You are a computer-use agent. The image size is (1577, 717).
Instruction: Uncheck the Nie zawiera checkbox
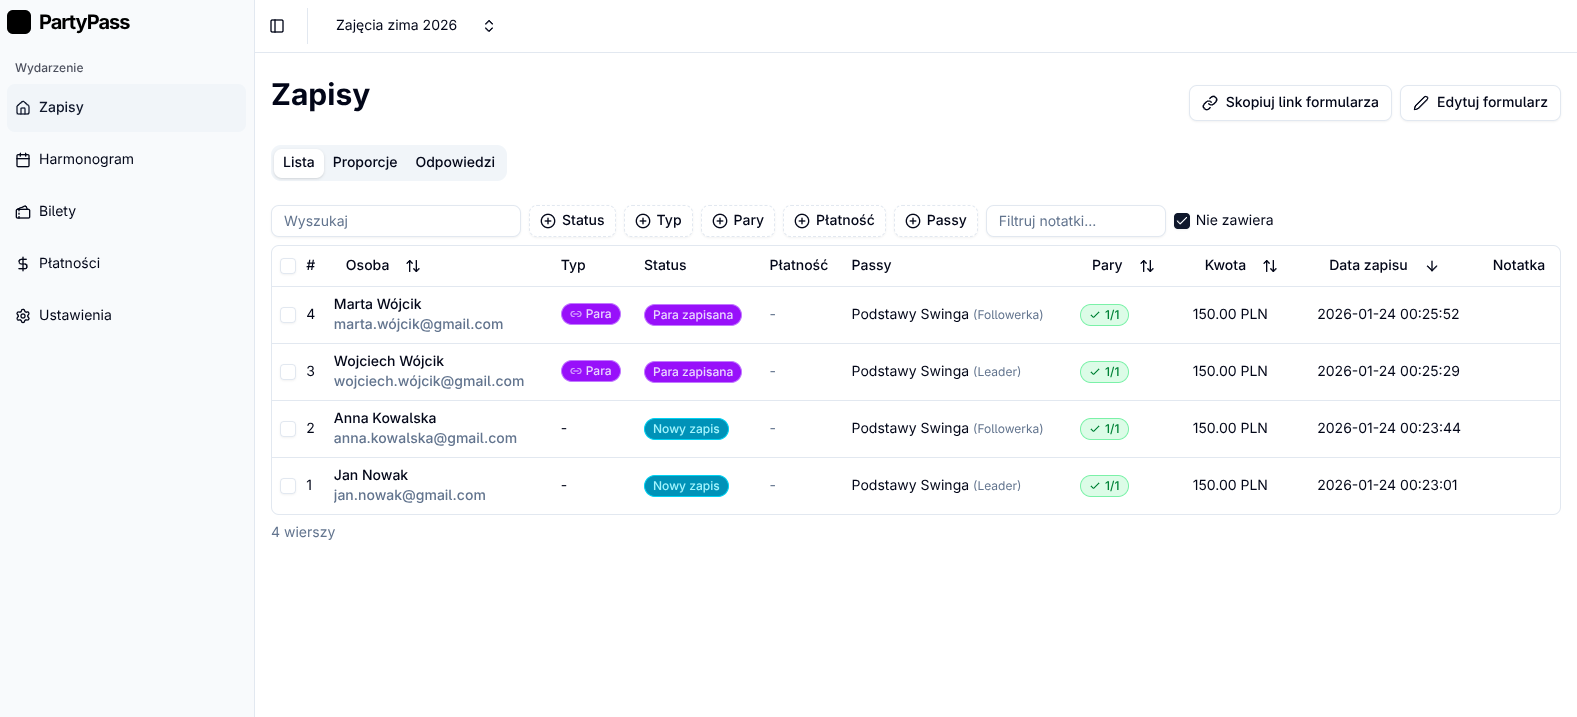[x=1182, y=221]
